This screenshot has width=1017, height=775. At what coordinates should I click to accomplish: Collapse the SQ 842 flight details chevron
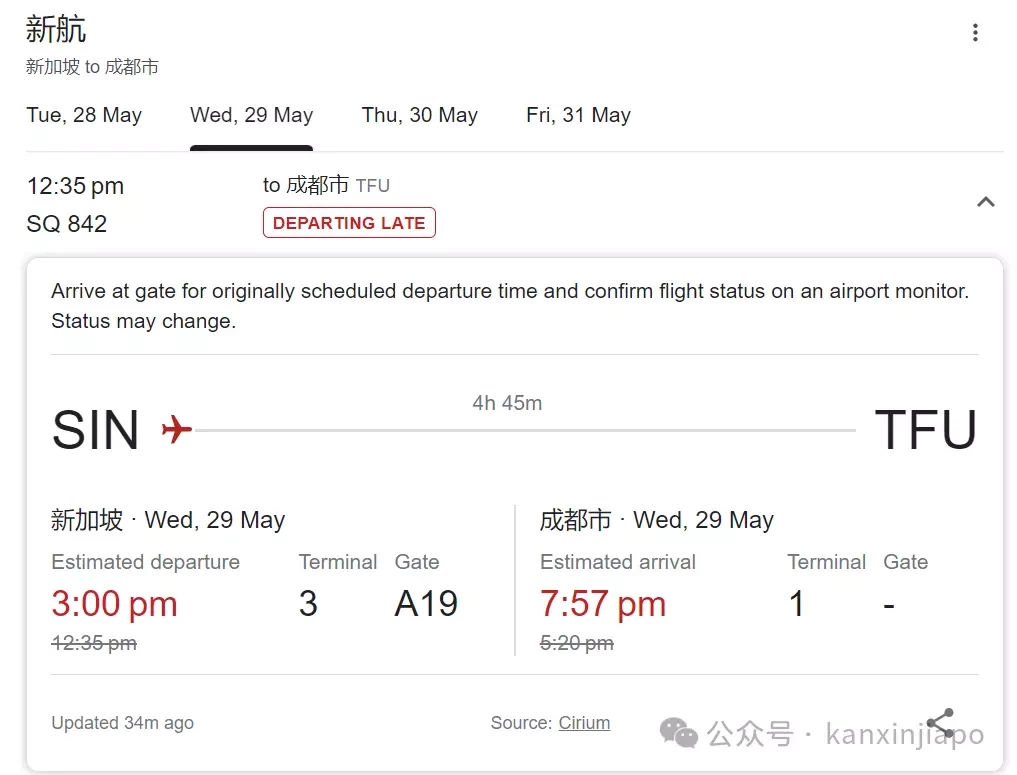tap(986, 202)
